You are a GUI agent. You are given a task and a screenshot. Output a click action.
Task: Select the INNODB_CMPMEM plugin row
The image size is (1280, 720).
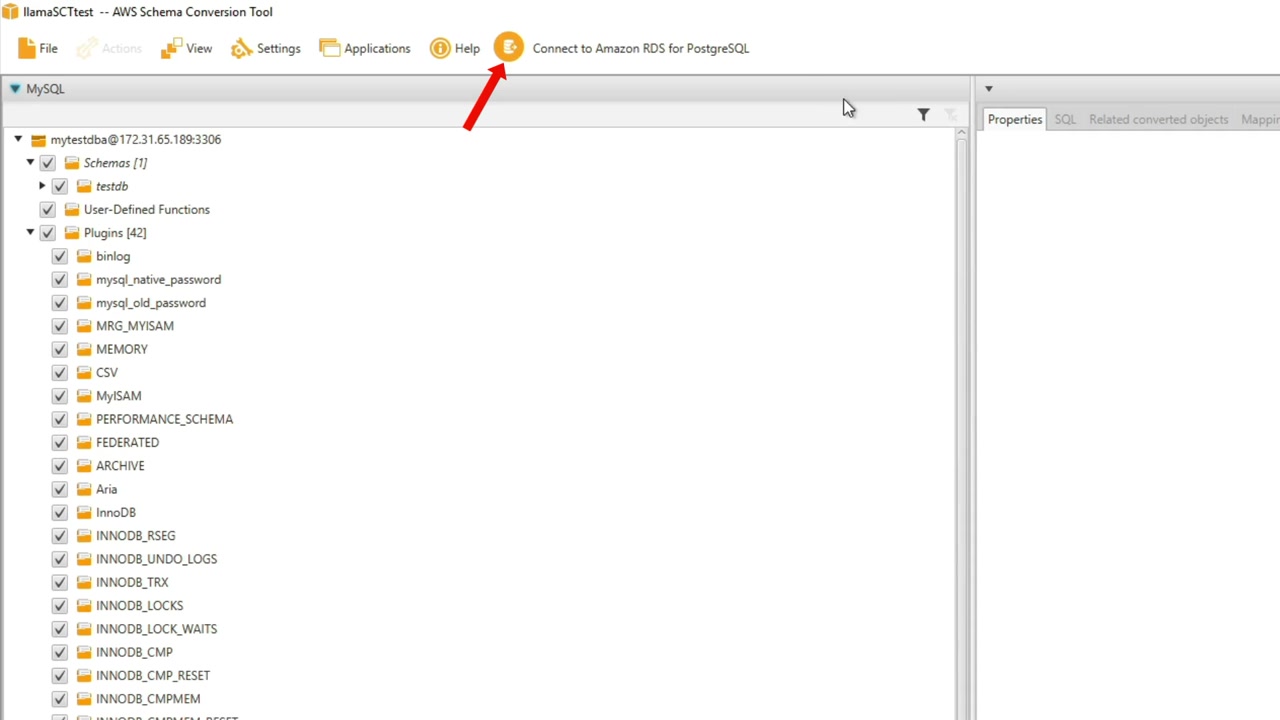click(x=148, y=699)
